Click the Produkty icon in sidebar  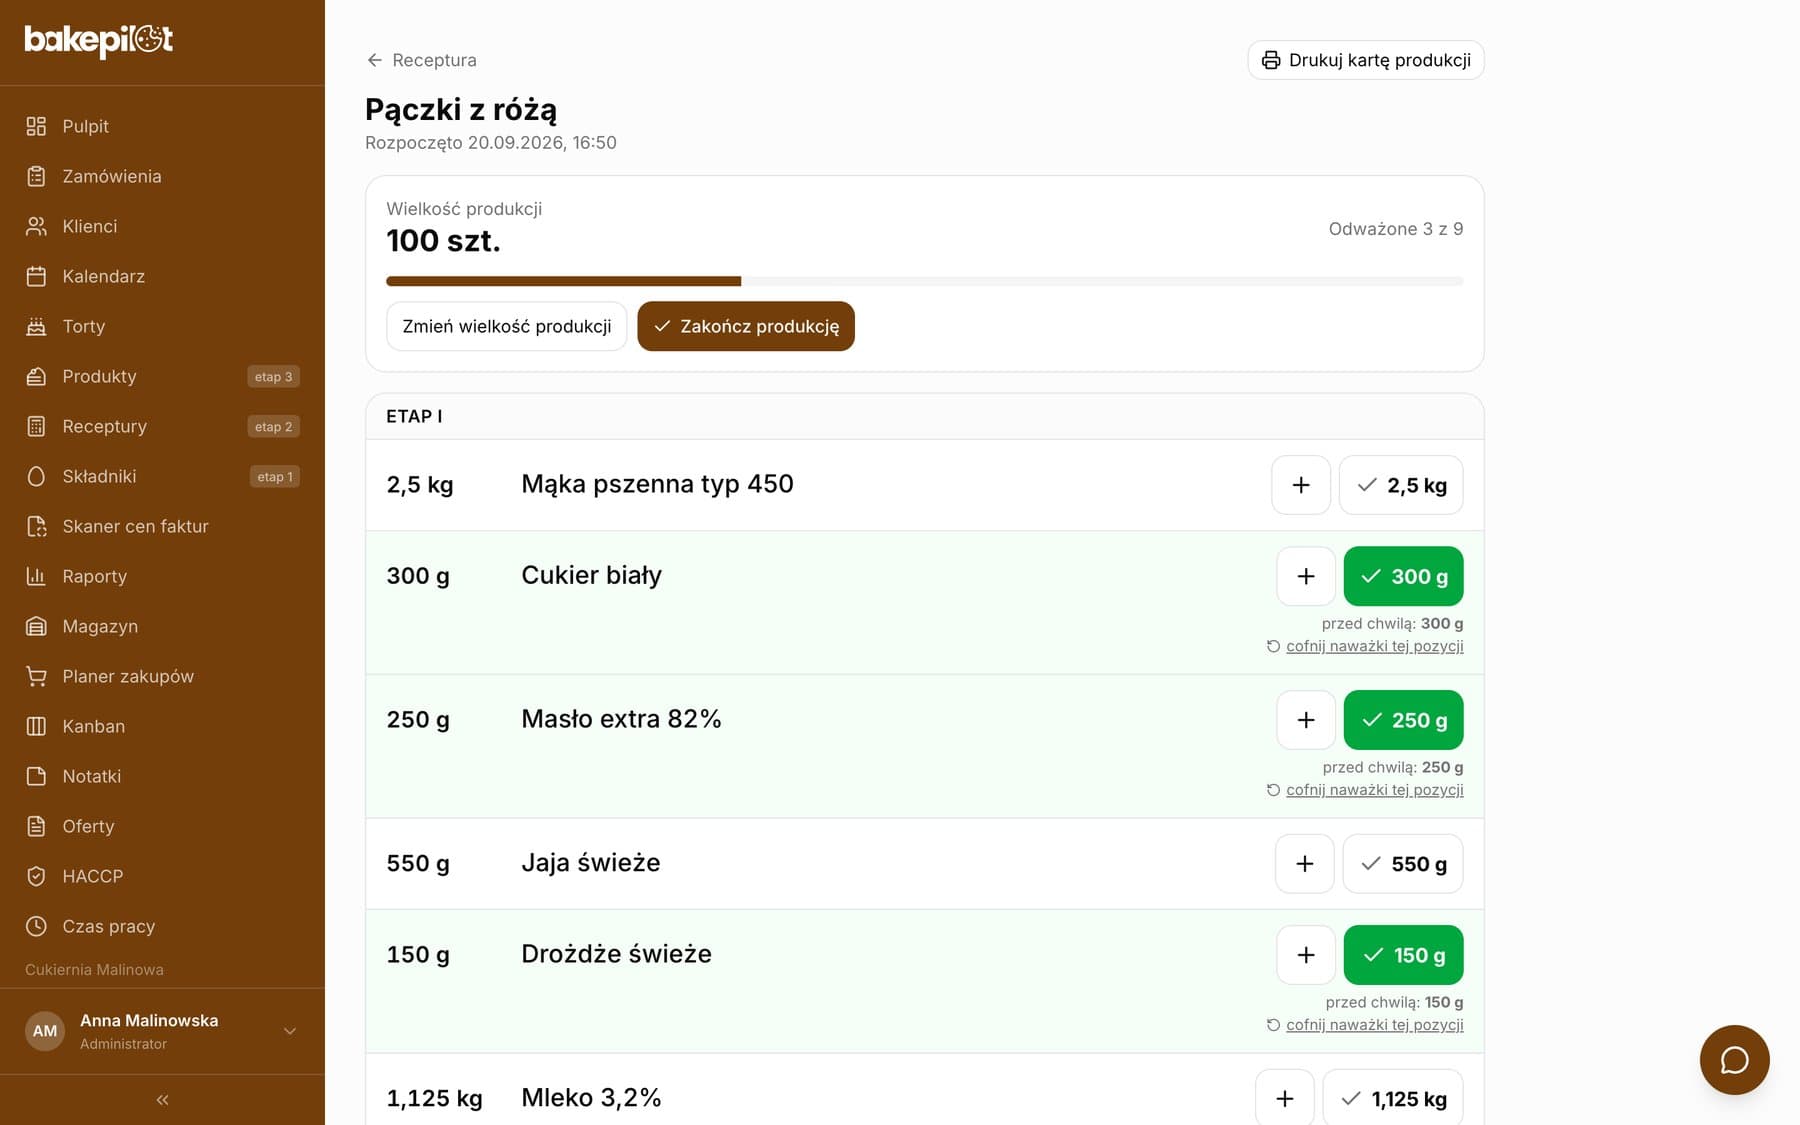click(x=36, y=376)
